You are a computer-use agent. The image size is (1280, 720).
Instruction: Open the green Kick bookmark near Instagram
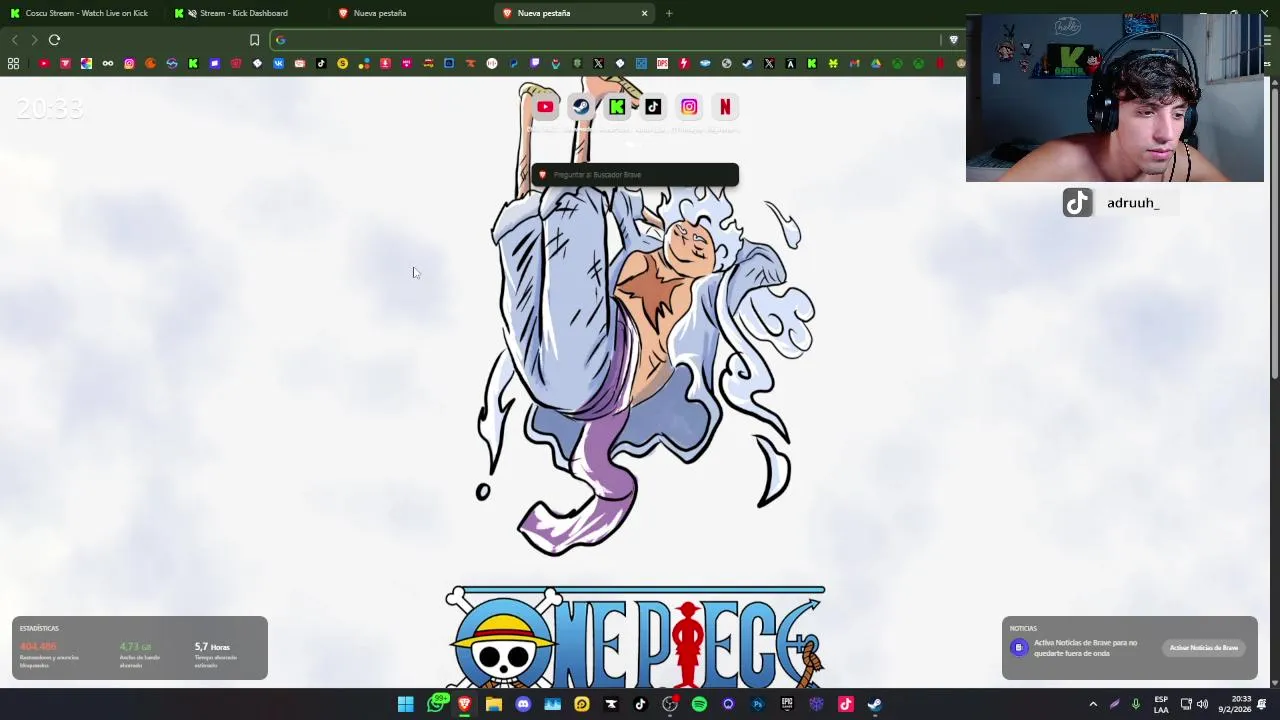pos(193,64)
